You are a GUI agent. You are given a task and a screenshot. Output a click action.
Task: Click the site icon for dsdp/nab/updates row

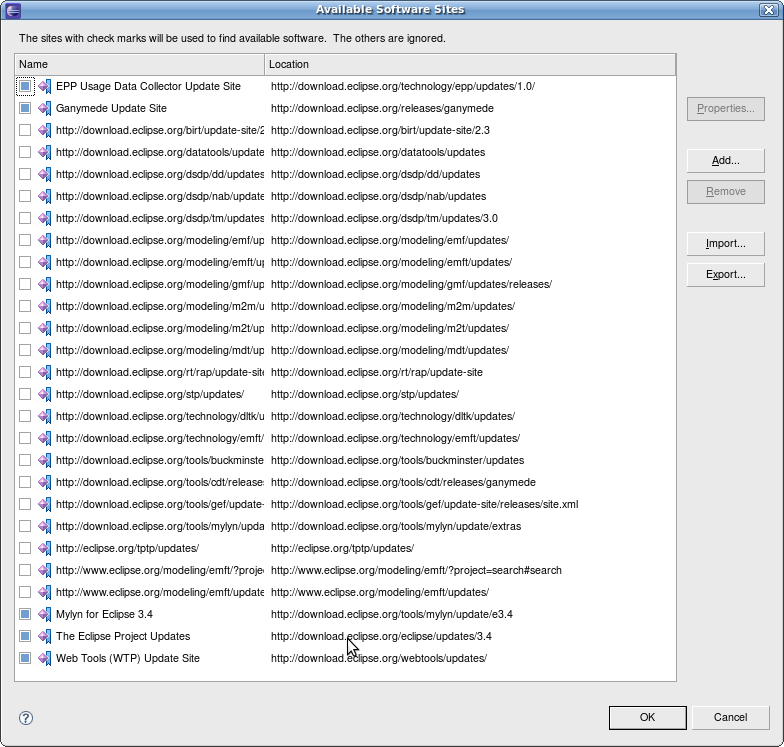point(44,196)
